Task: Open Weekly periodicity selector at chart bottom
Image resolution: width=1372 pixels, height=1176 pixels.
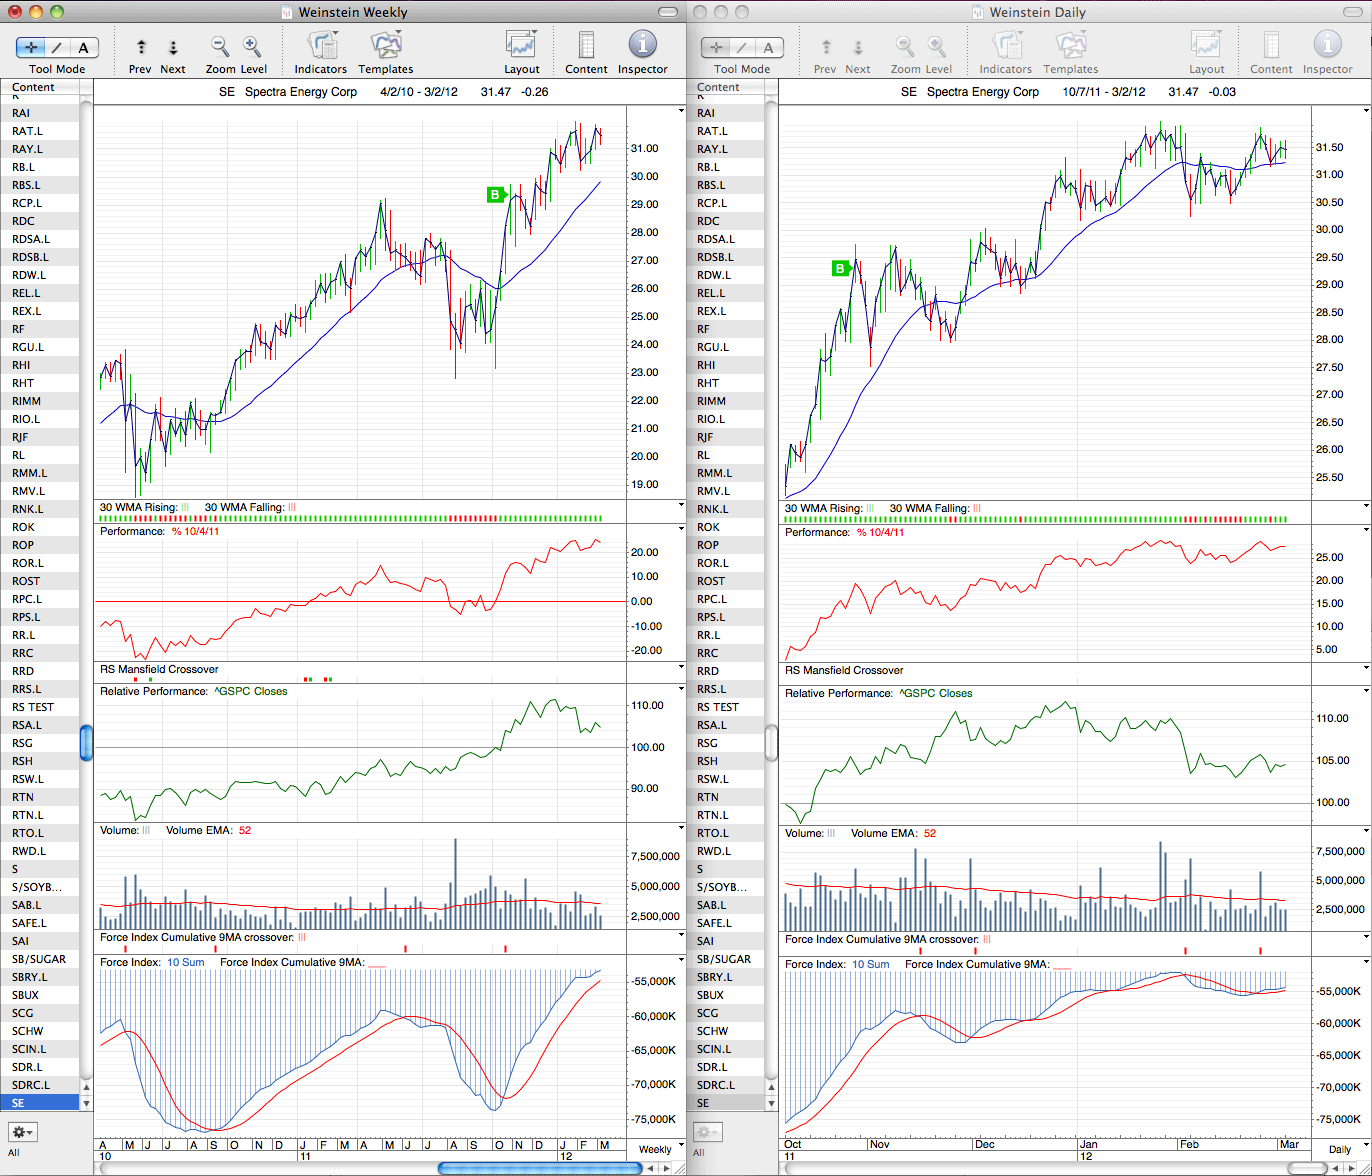Action: (x=655, y=1149)
